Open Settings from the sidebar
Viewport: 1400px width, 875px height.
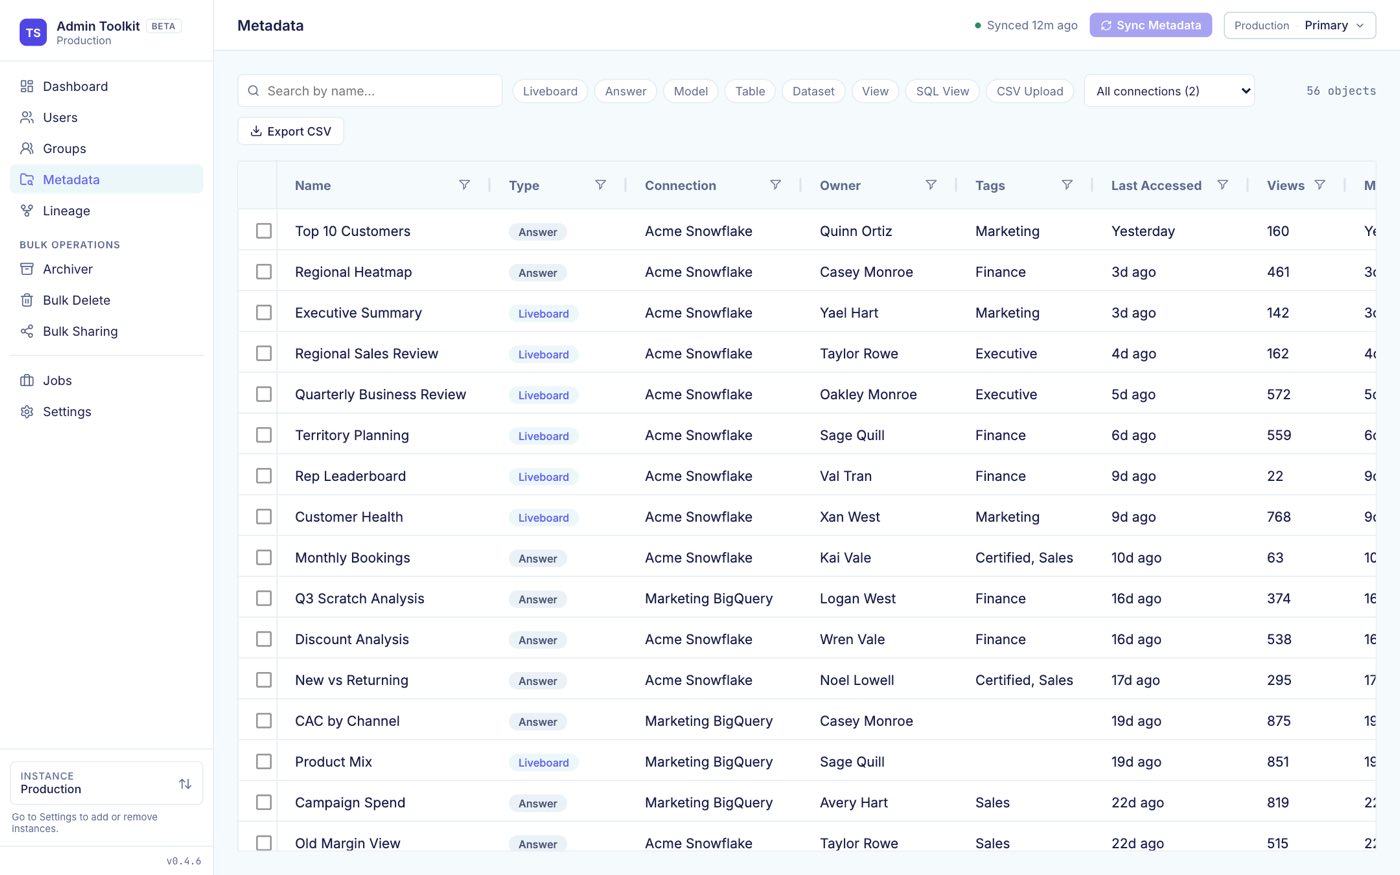(x=106, y=412)
